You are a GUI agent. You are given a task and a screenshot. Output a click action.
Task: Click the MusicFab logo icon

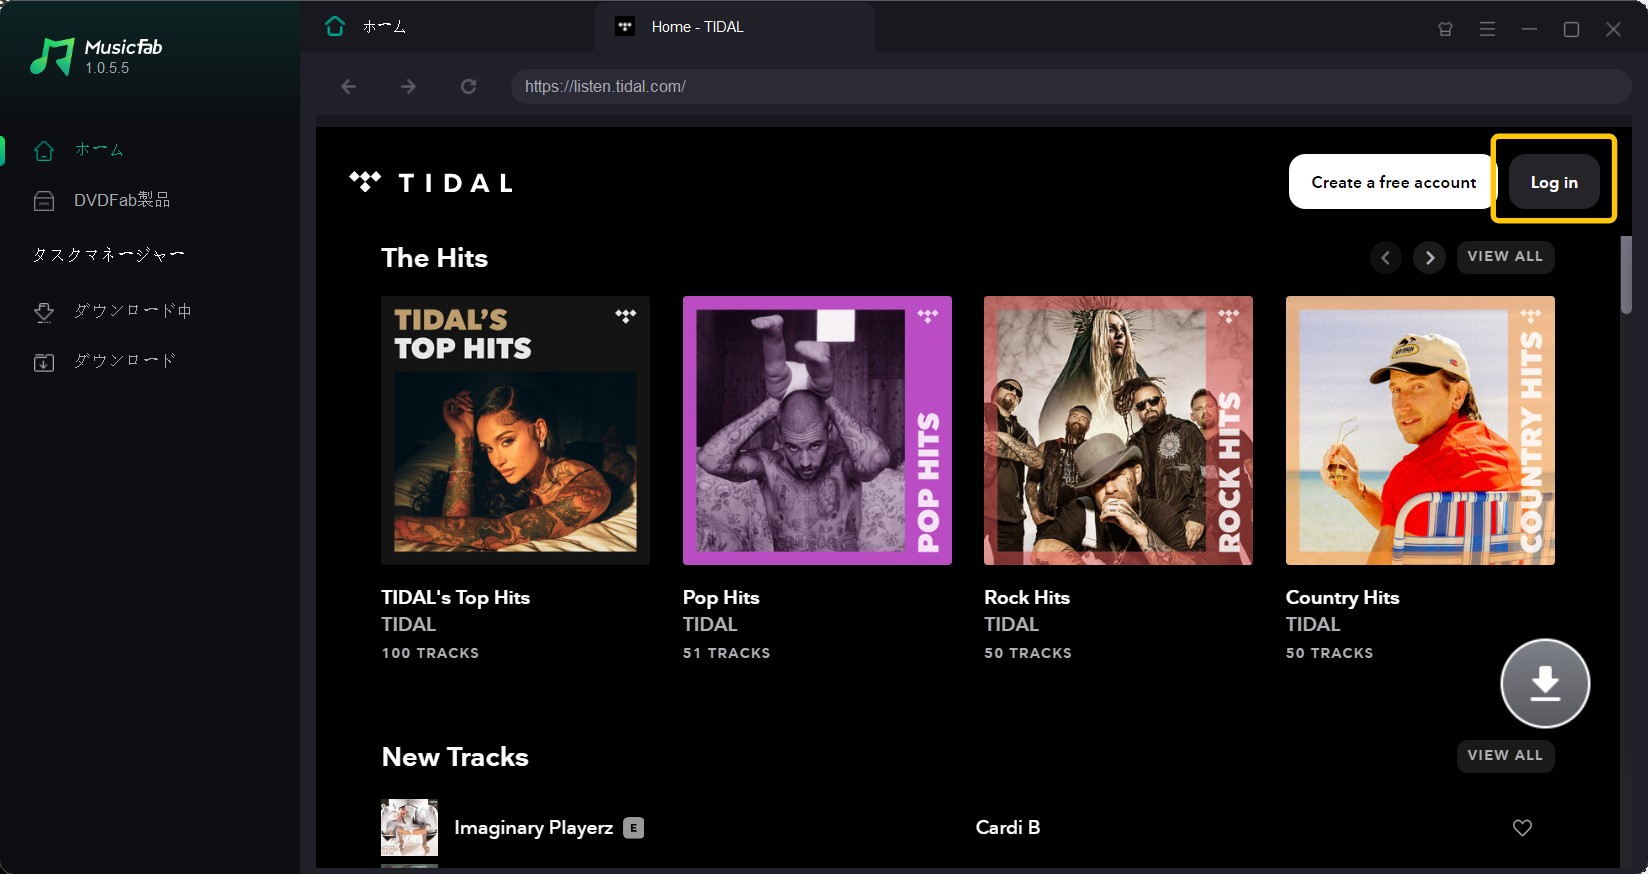[52, 57]
